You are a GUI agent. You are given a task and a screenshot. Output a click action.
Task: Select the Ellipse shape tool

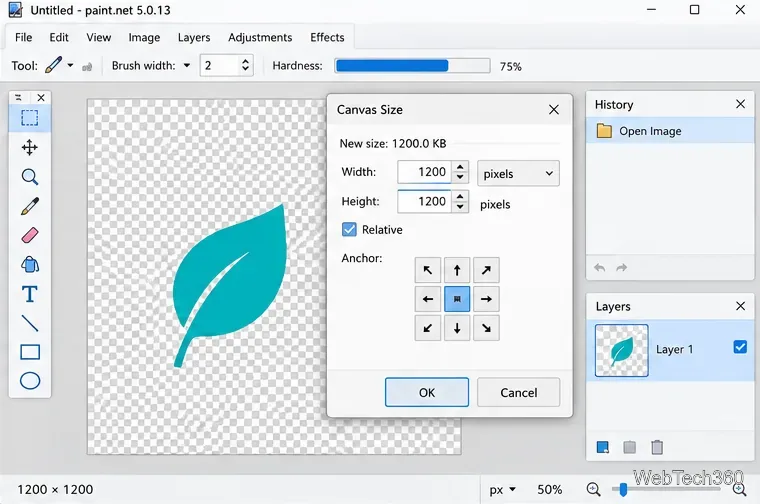pos(30,381)
